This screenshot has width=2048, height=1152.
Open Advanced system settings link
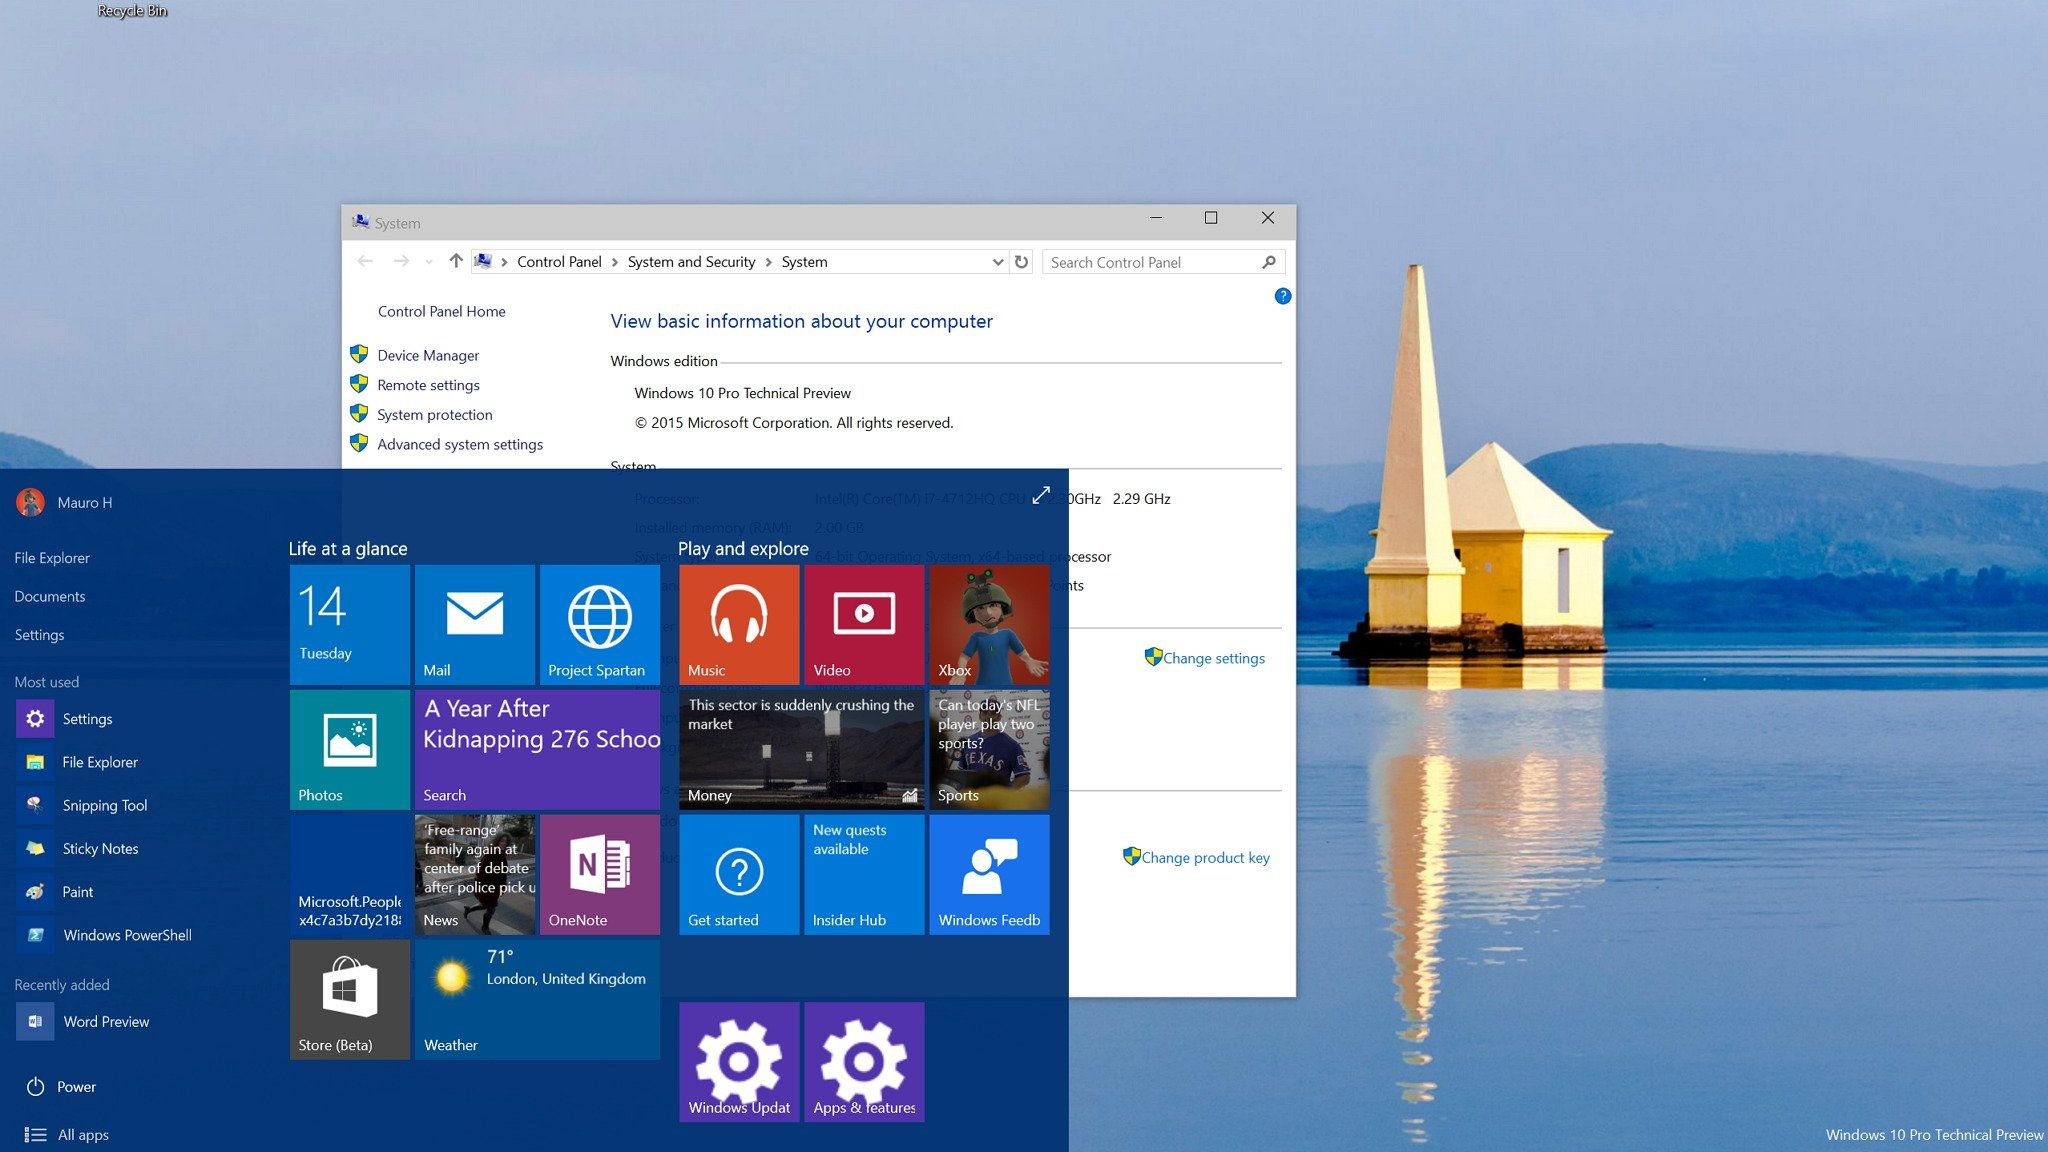[x=460, y=444]
